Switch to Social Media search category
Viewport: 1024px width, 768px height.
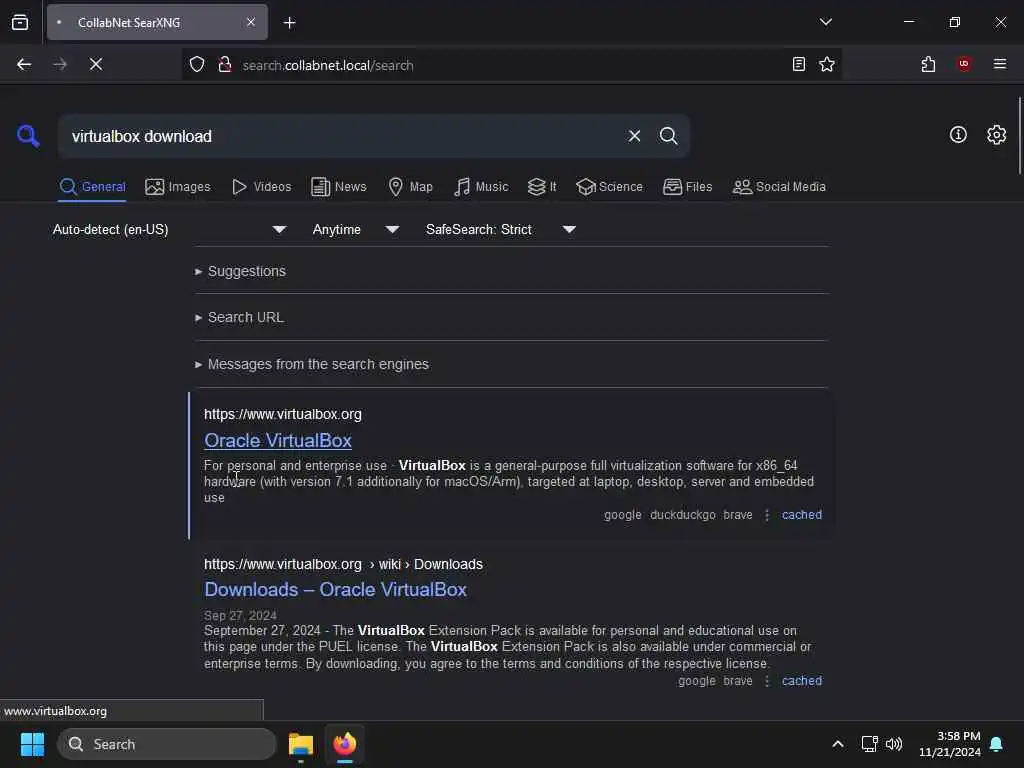pyautogui.click(x=778, y=187)
